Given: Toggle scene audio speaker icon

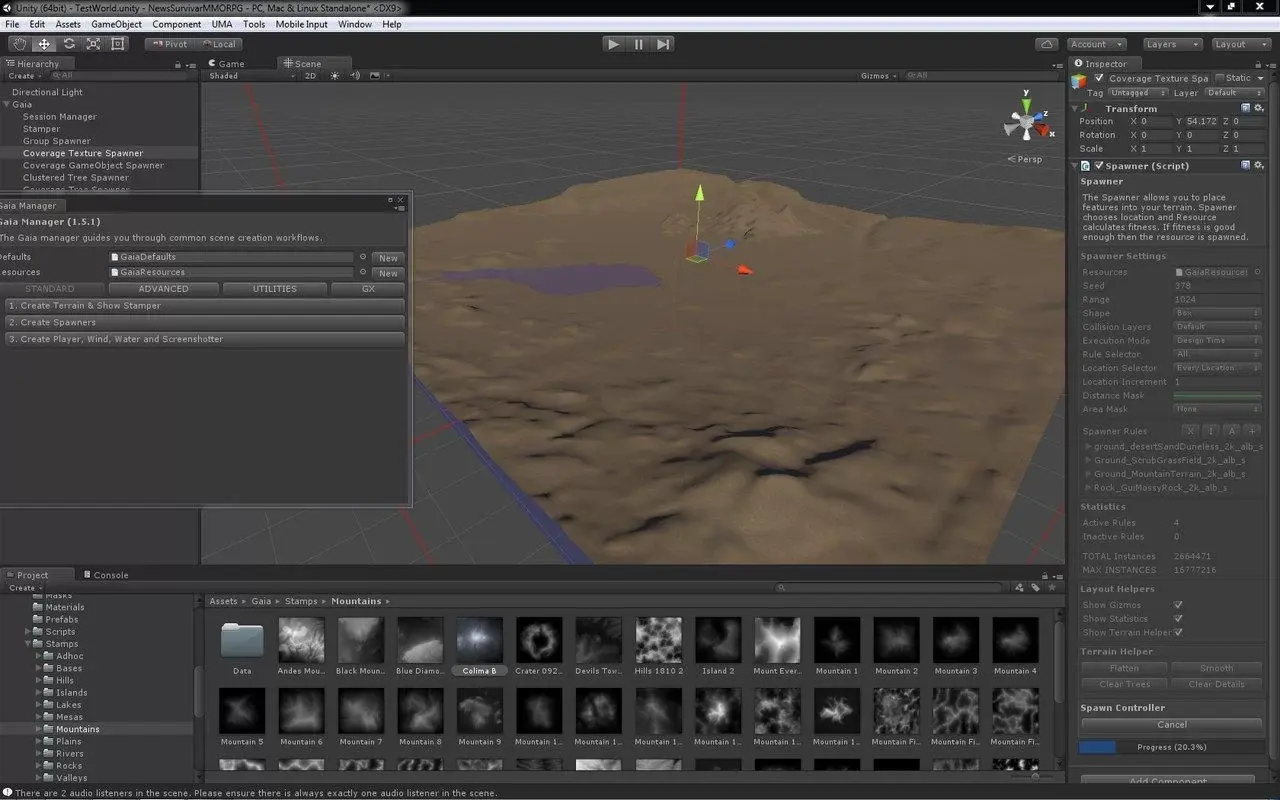Looking at the screenshot, I should pos(354,76).
